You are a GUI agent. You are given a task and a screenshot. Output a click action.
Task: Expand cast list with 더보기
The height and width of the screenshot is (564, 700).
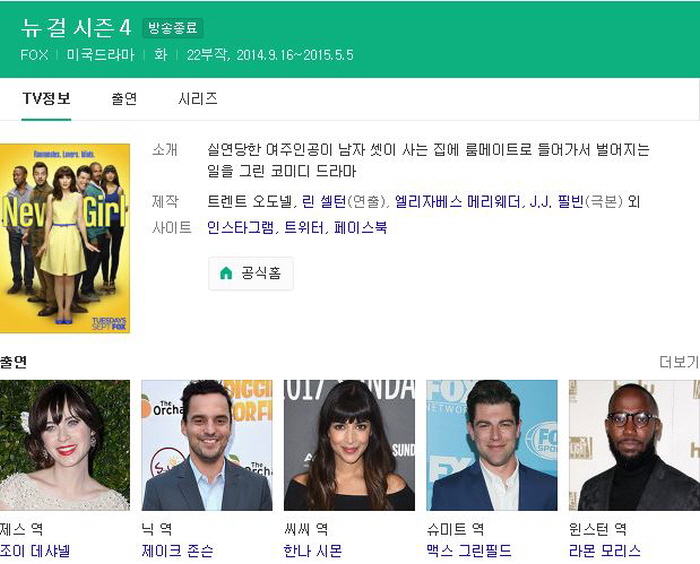tap(678, 362)
